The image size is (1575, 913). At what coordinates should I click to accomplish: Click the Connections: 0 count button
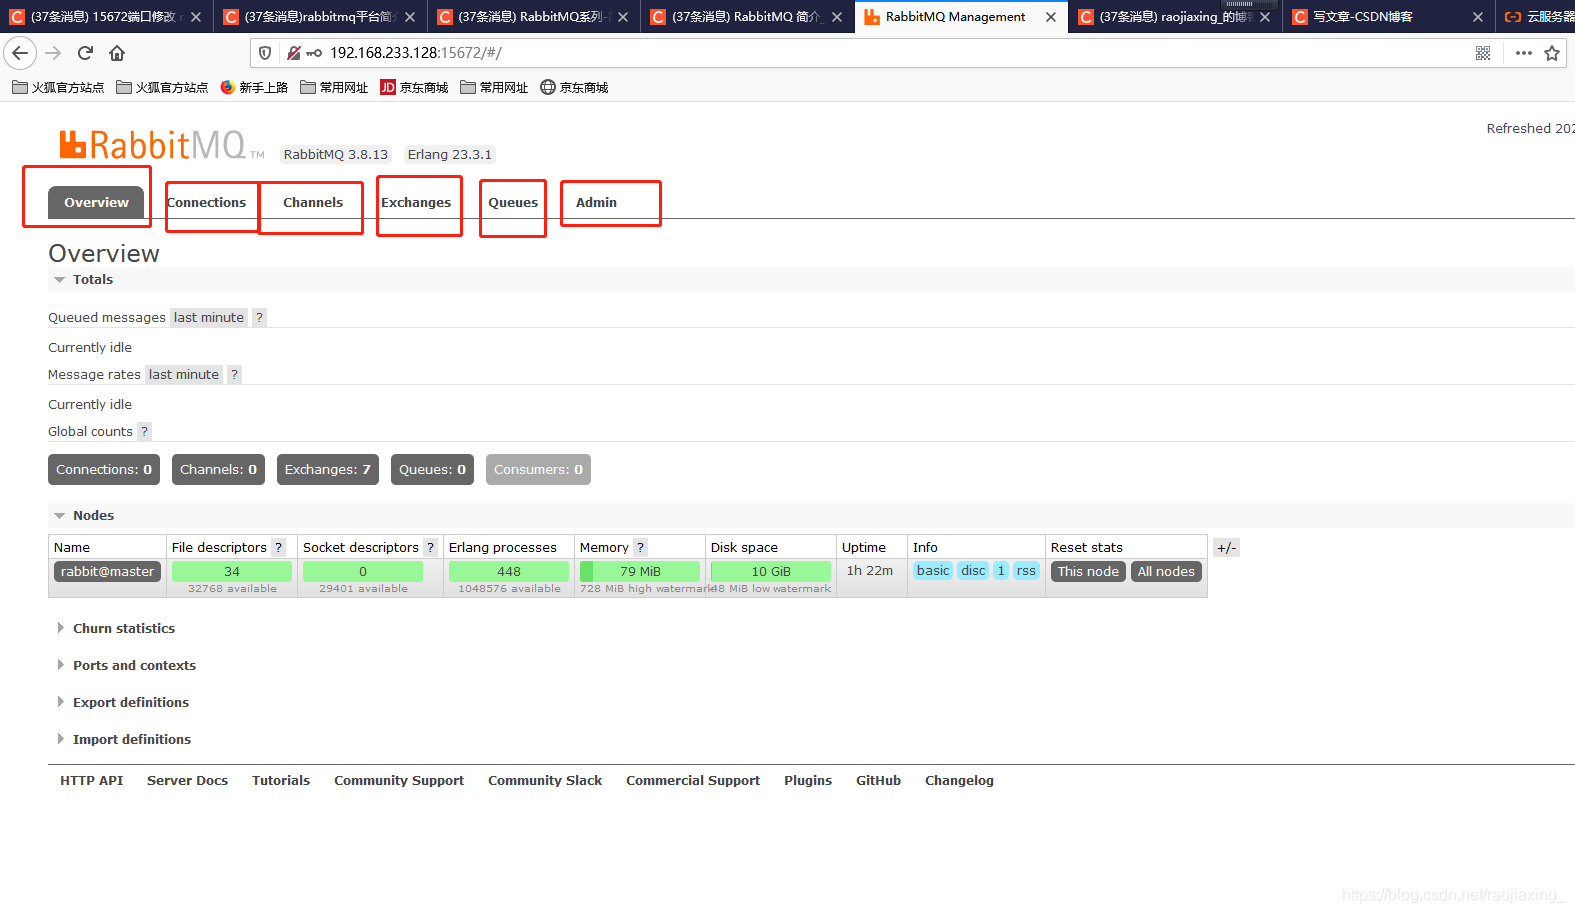104,470
